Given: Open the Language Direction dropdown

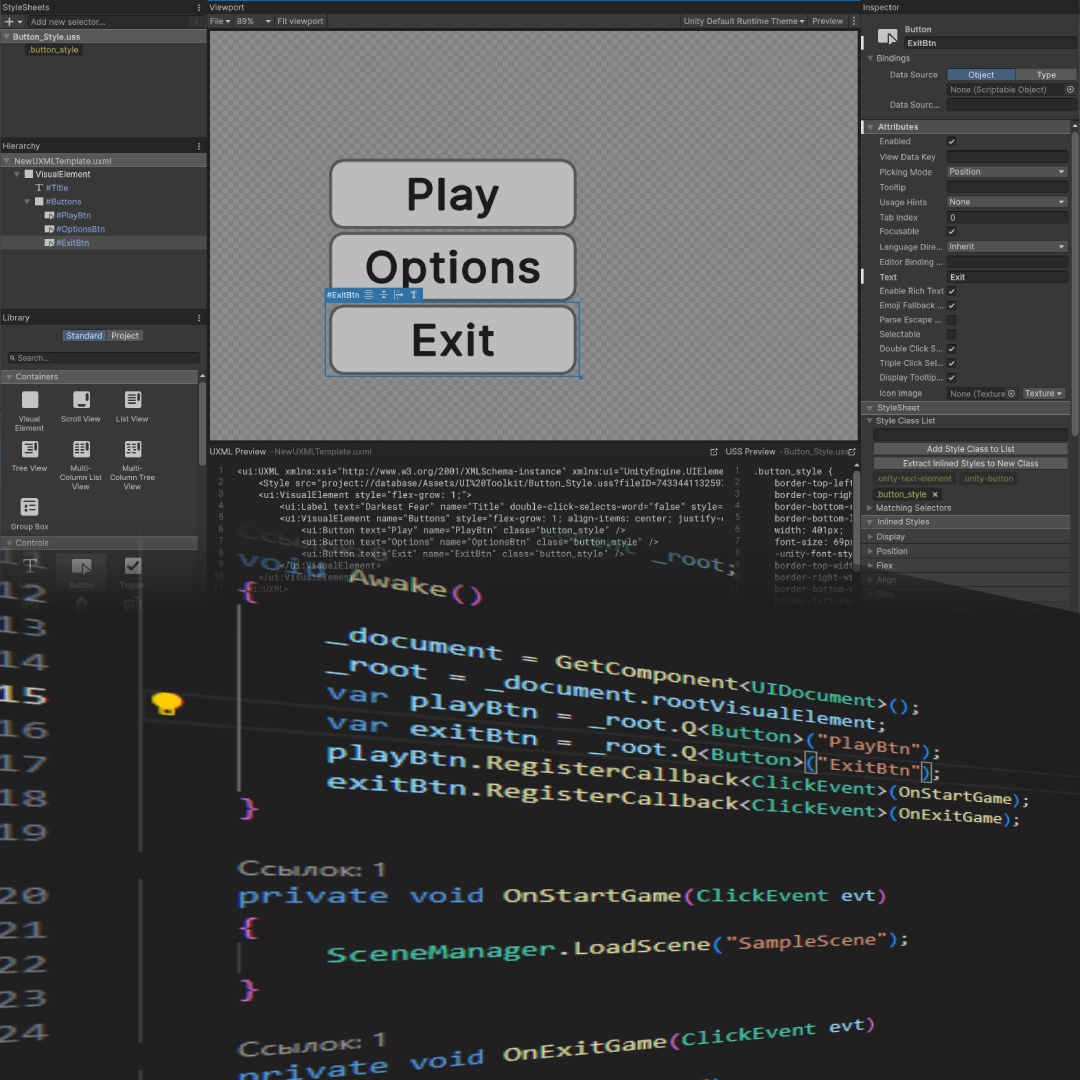Looking at the screenshot, I should coord(1006,247).
